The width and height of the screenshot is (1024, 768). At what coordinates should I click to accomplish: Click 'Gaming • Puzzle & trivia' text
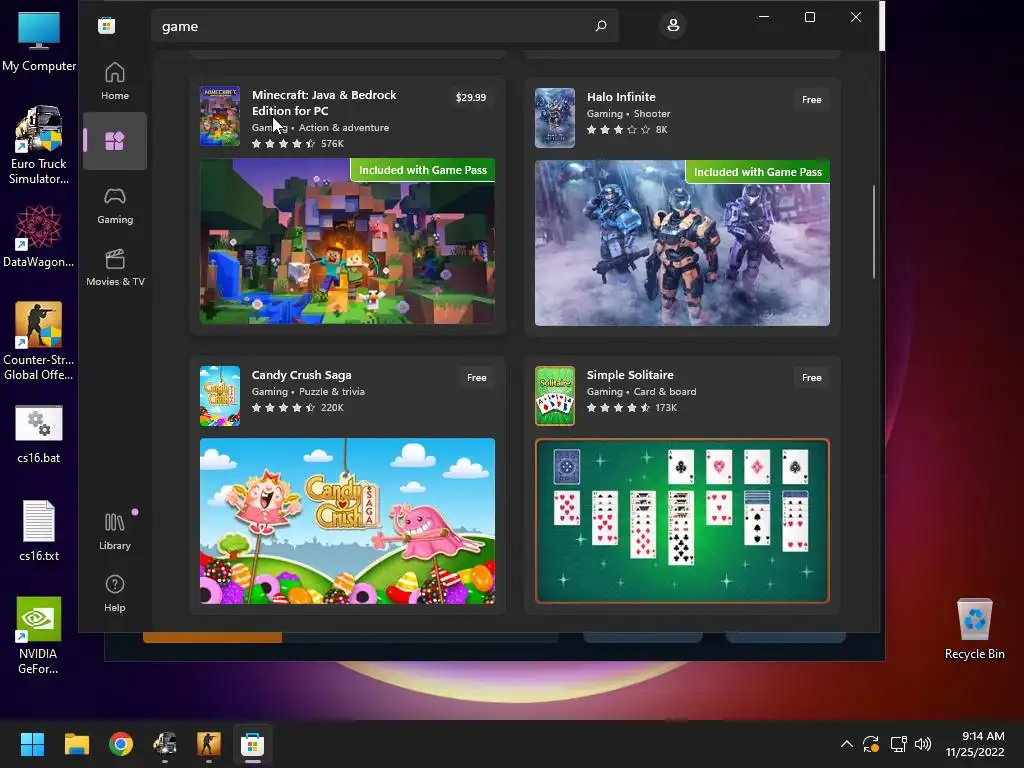click(308, 392)
